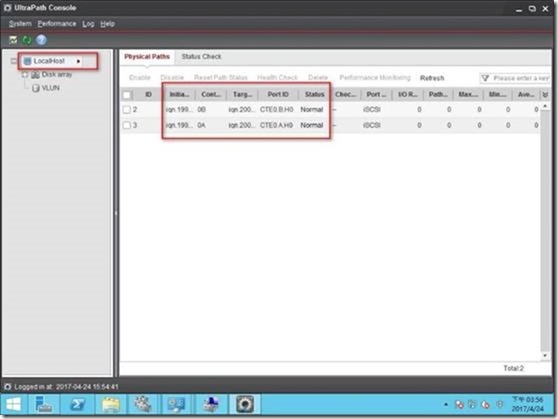Open the blue help icon in toolbar

41,40
